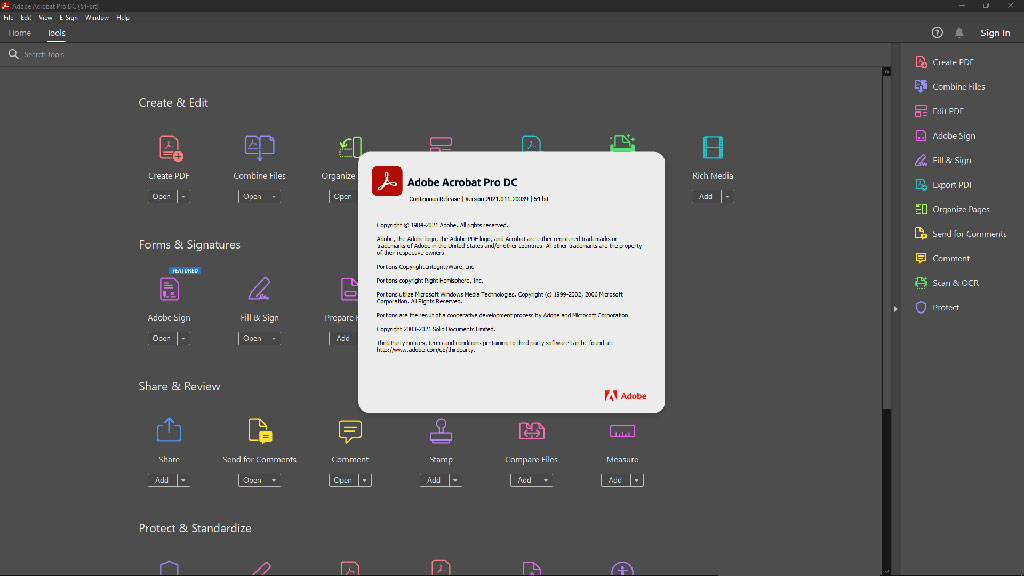Open the Window menu
This screenshot has width=1024, height=576.
pyautogui.click(x=97, y=18)
